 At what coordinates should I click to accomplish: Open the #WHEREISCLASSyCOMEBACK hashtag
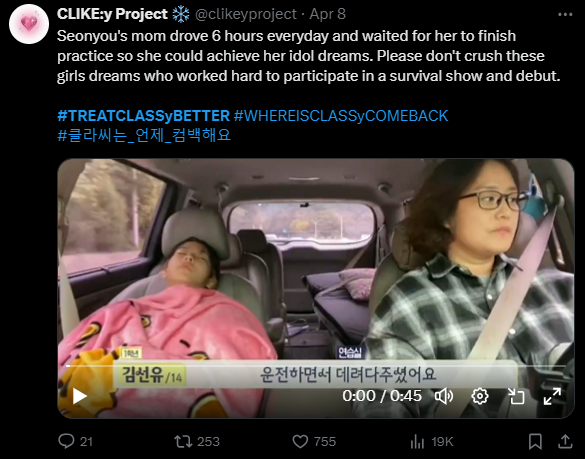pos(341,116)
